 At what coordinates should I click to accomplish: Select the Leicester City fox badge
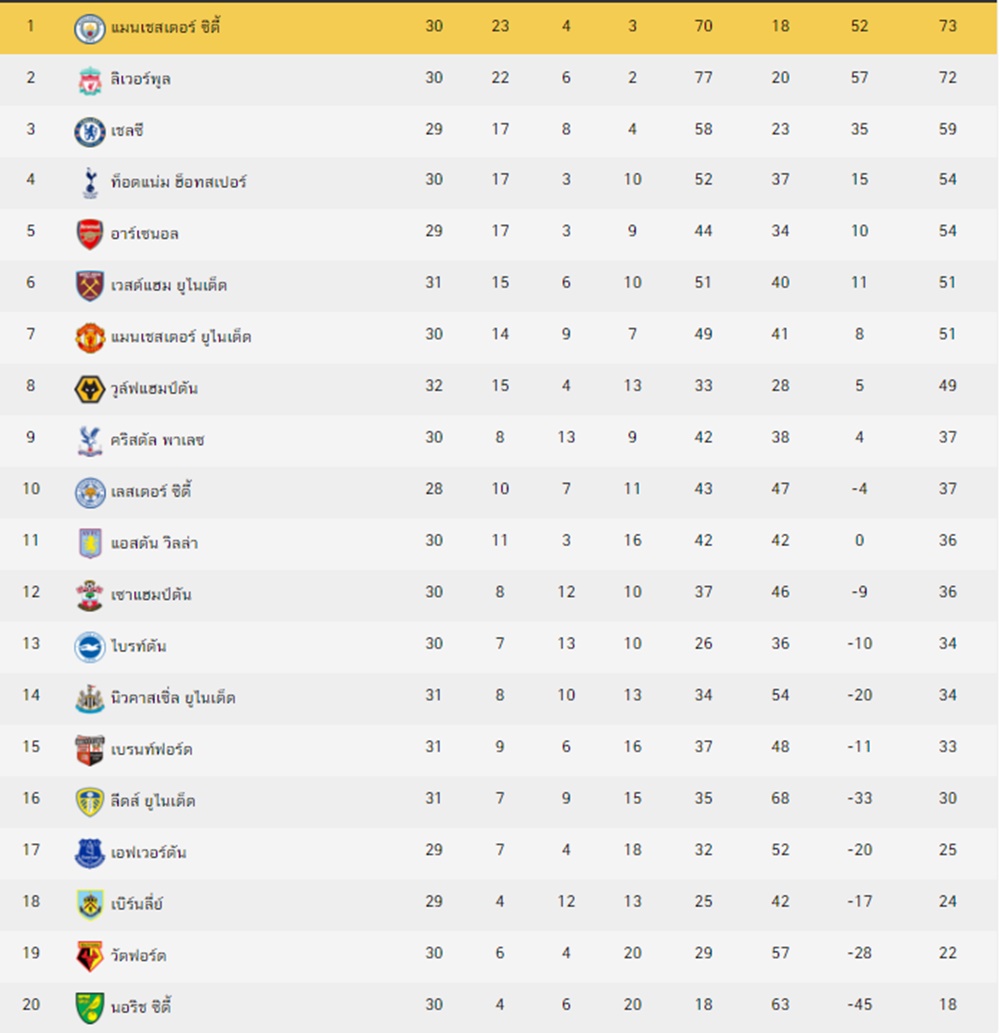click(90, 493)
